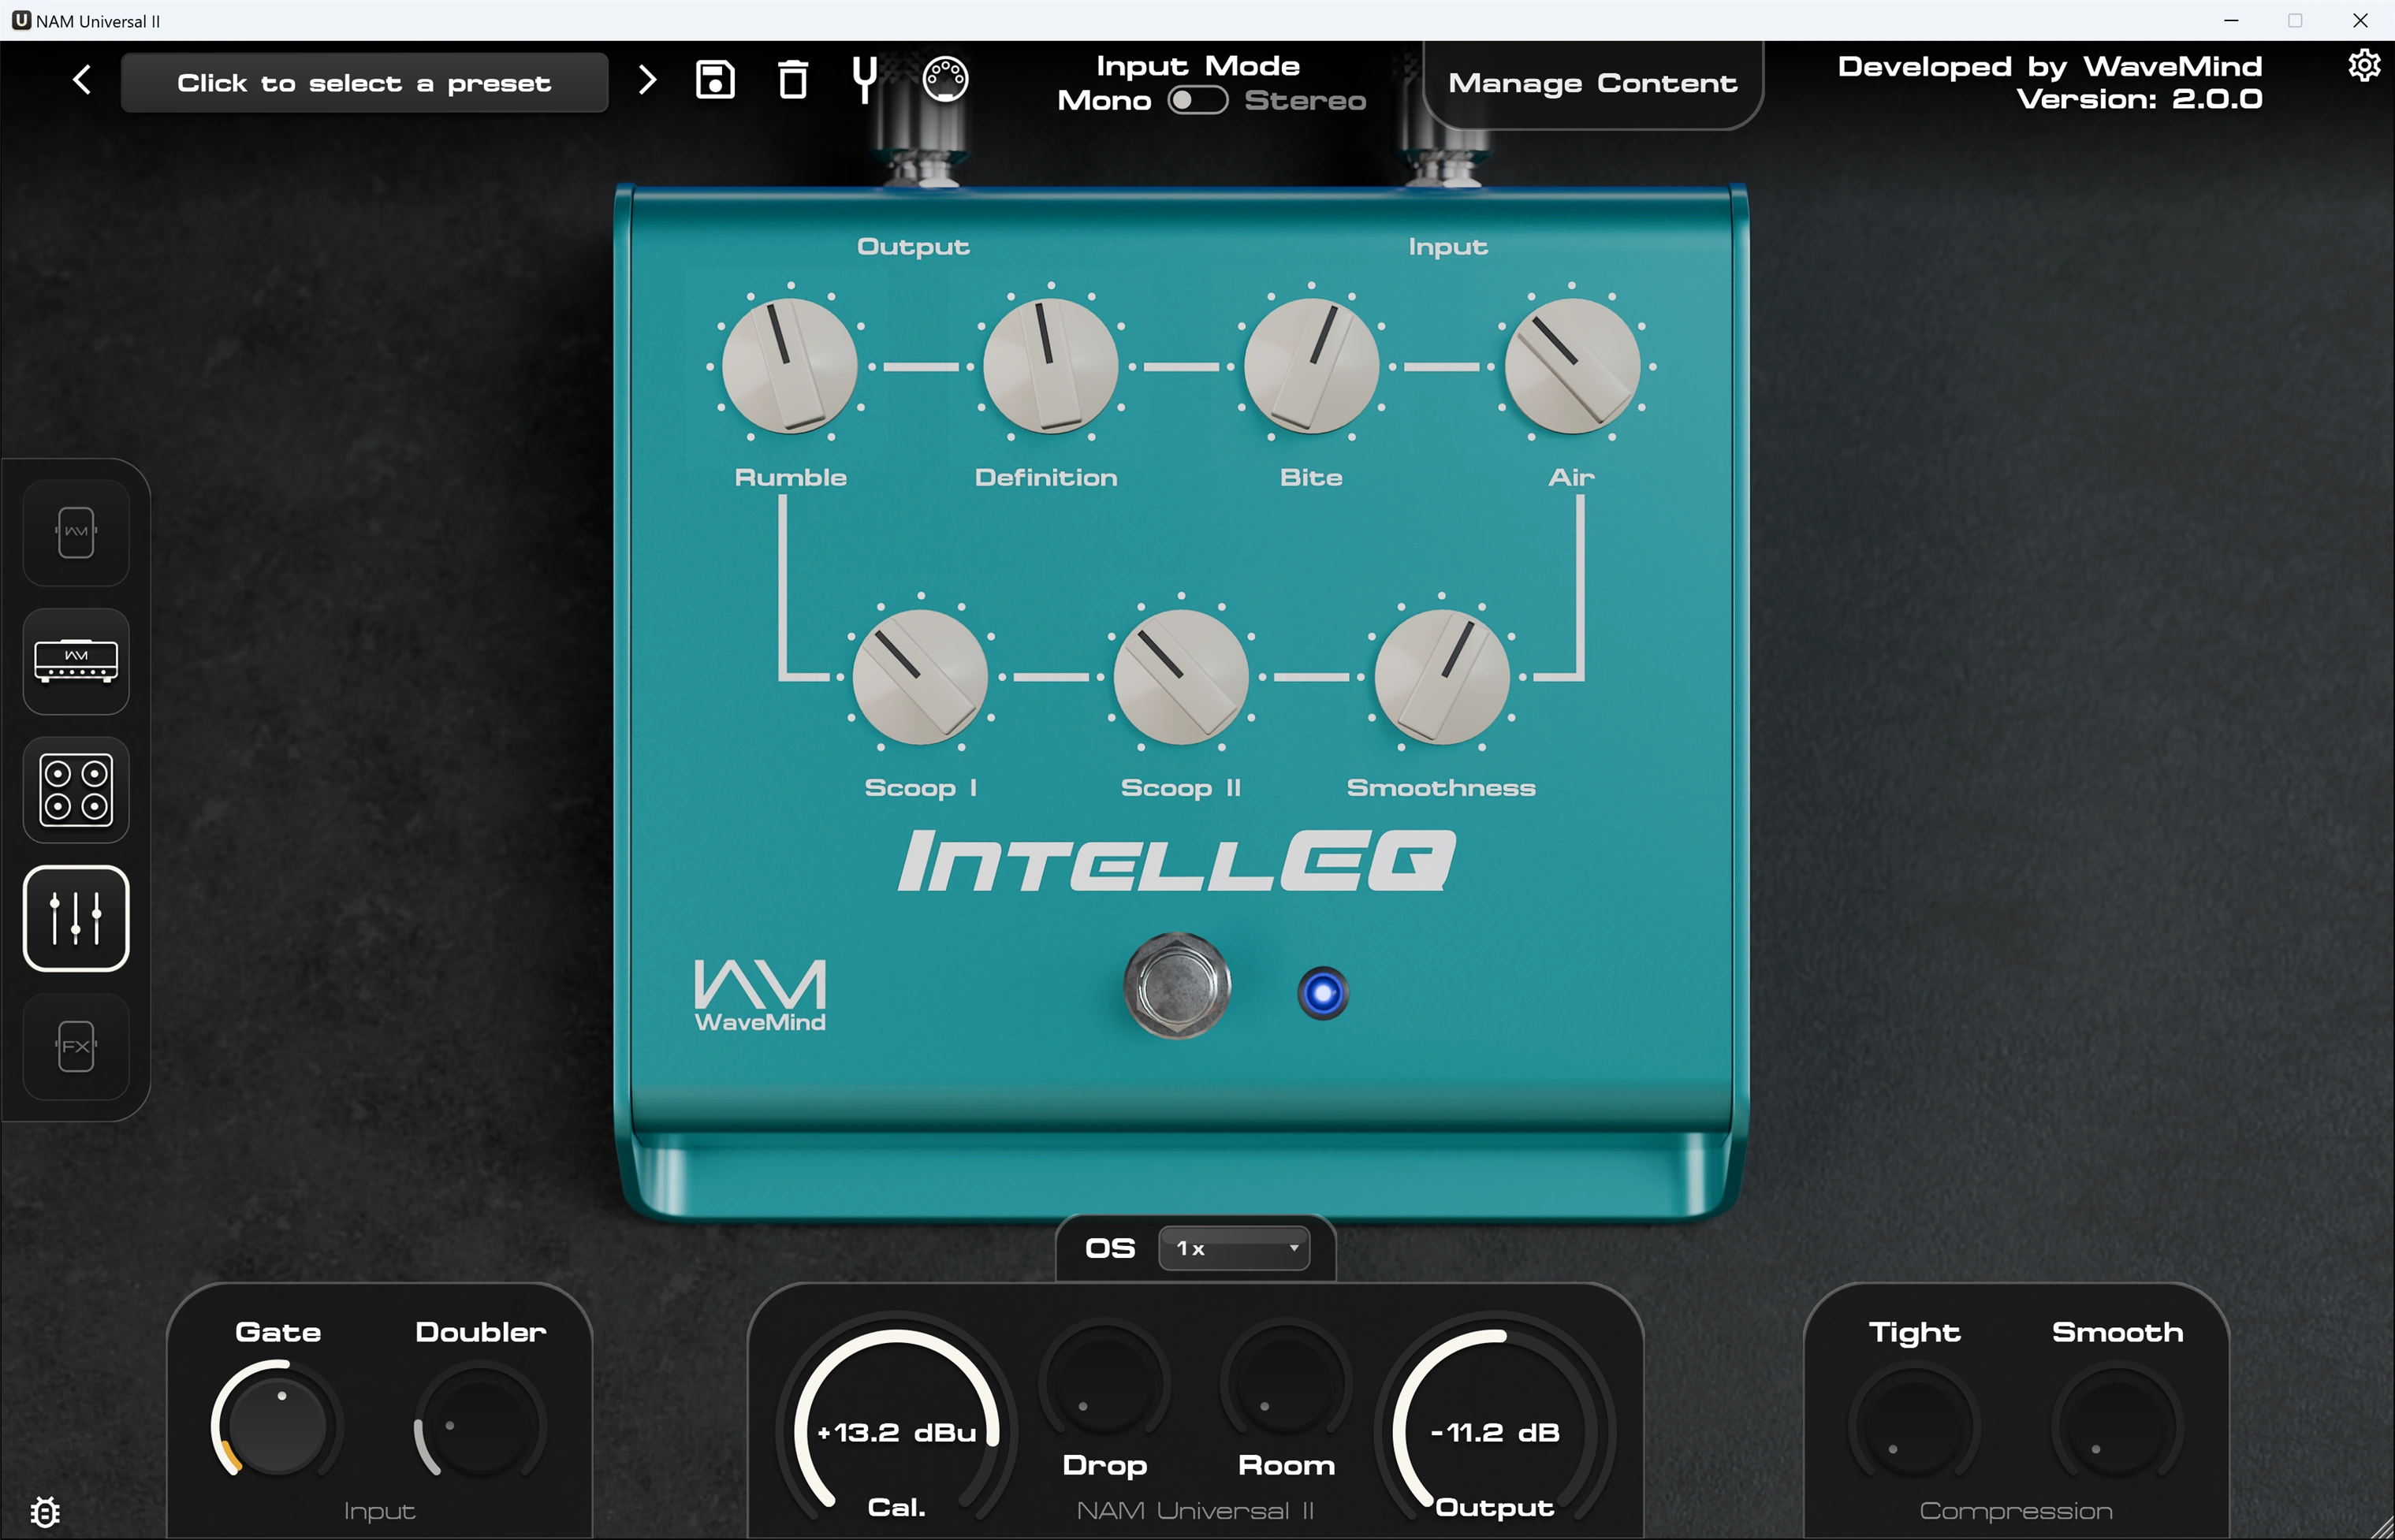Save the current preset with the floppy disk icon

[715, 80]
